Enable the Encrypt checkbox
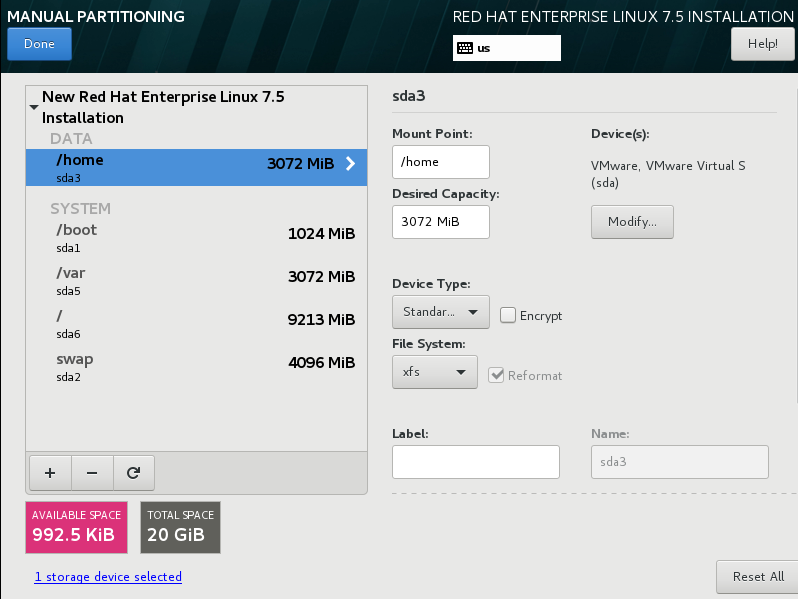The width and height of the screenshot is (798, 599). [507, 316]
